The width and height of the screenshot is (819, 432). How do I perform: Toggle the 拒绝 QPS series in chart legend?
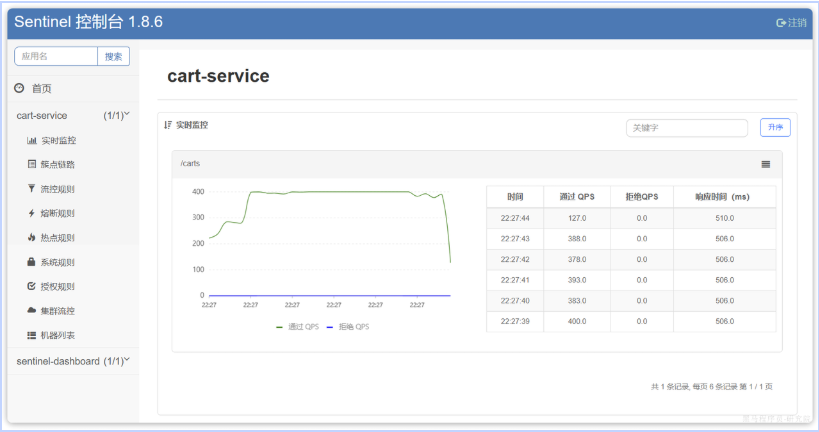point(348,327)
